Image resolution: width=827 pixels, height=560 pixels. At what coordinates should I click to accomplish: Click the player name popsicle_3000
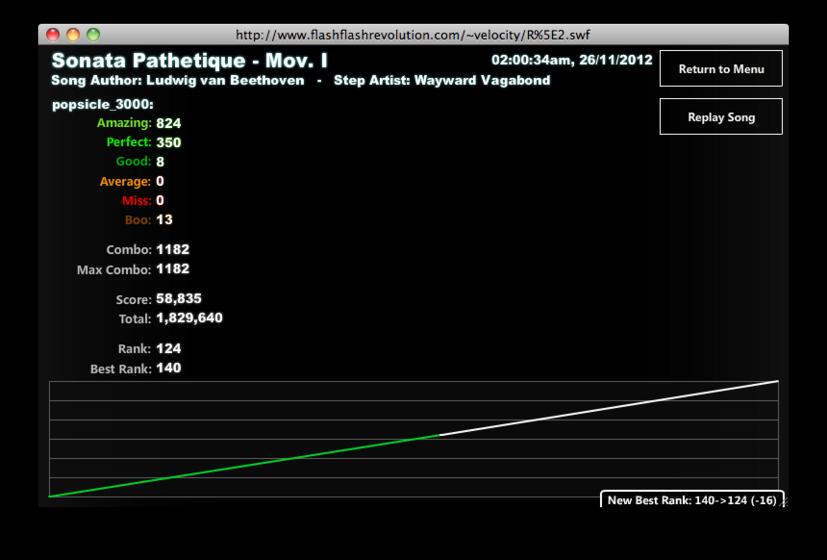pyautogui.click(x=103, y=104)
